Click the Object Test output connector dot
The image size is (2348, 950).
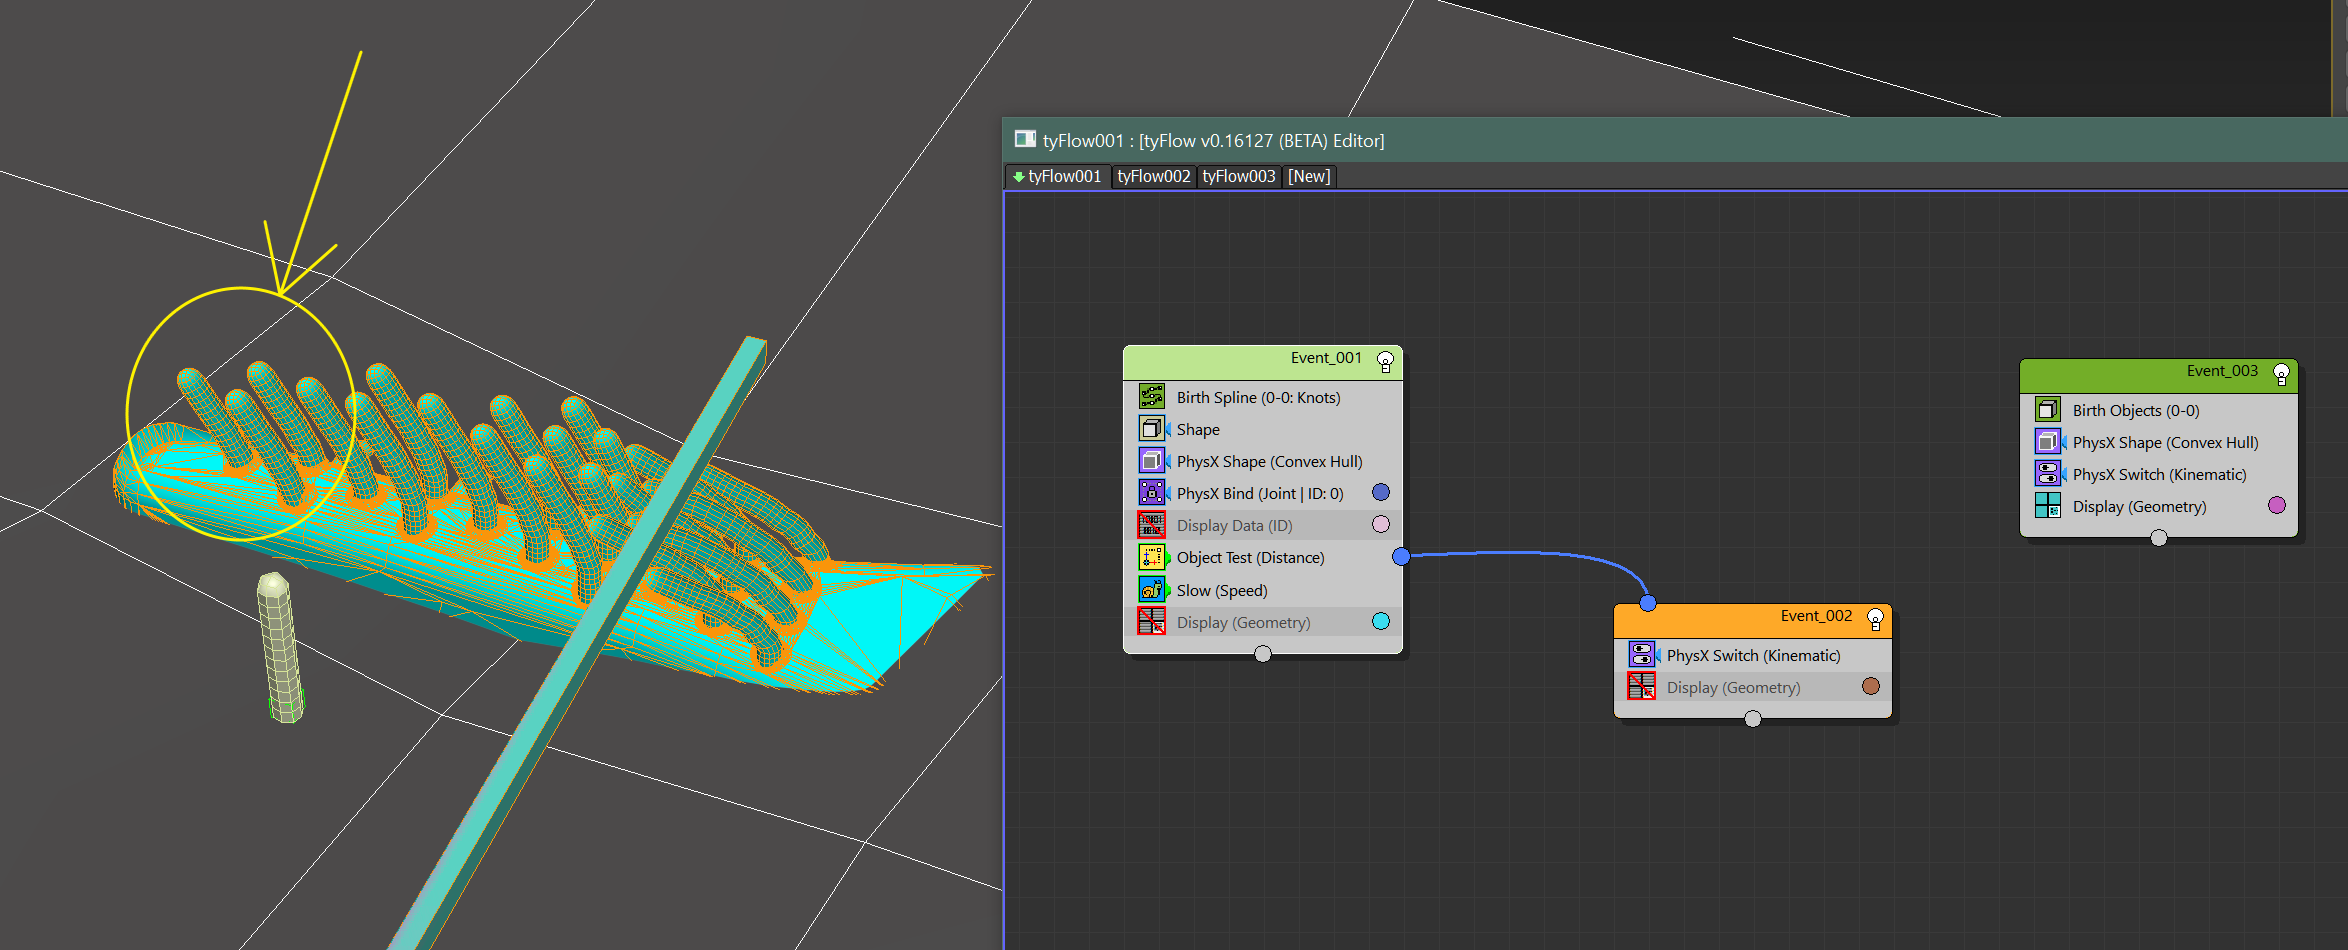click(x=1401, y=557)
